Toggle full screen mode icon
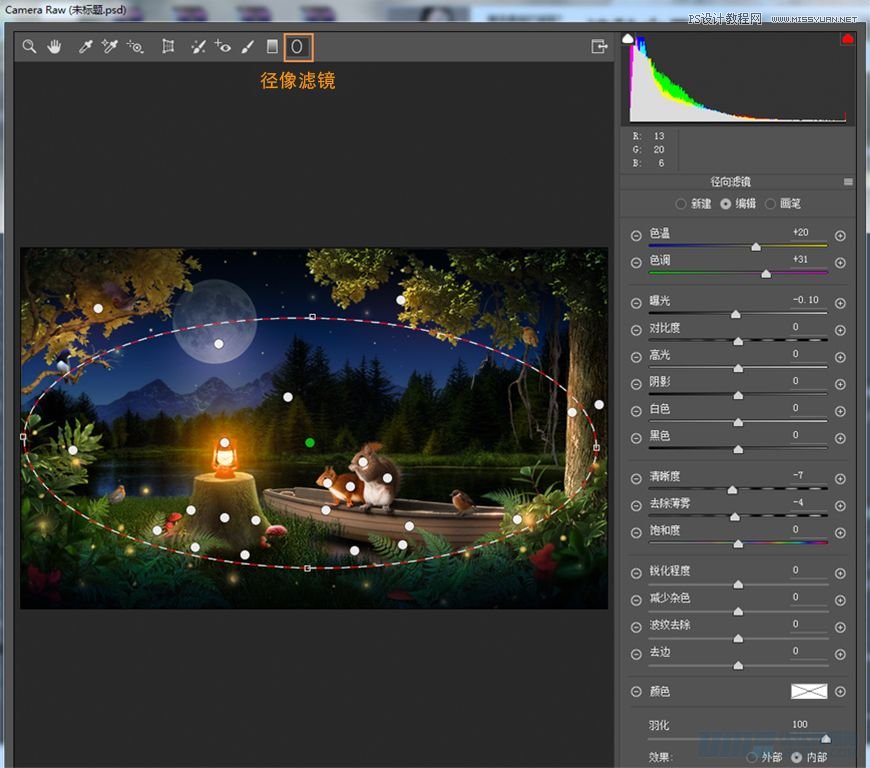Screen dimensions: 870x768 coord(599,46)
